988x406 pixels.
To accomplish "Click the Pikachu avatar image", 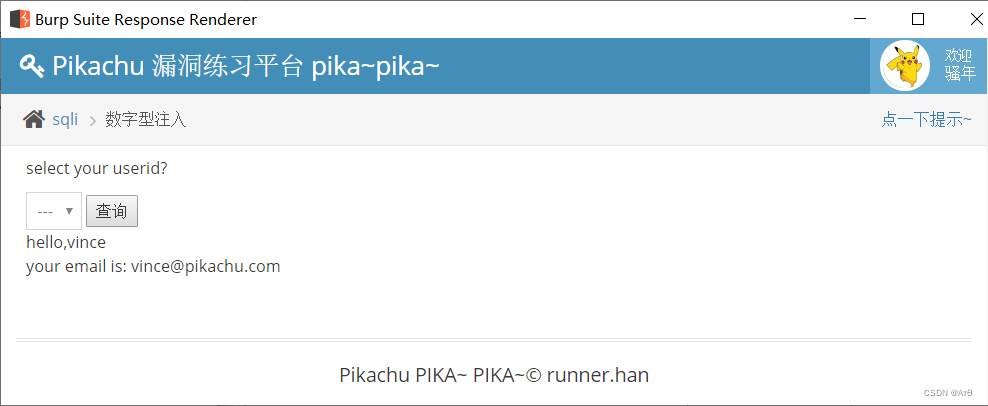I will 905,66.
